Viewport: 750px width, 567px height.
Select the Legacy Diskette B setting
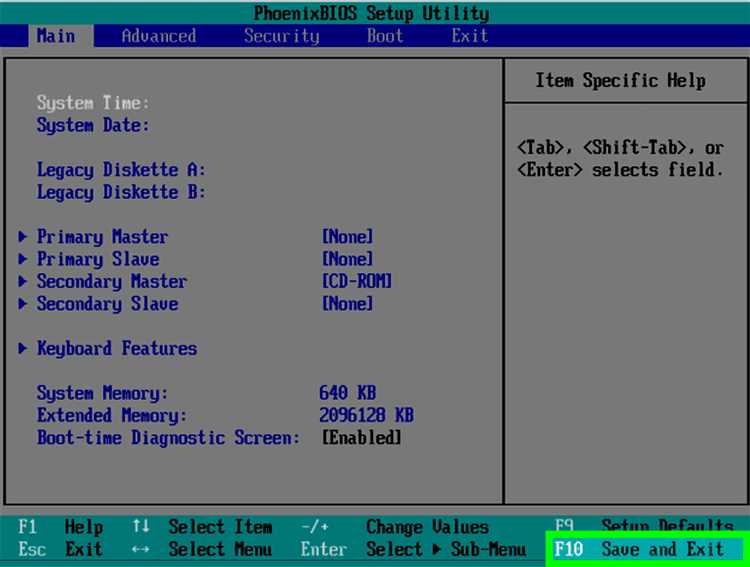pos(121,192)
